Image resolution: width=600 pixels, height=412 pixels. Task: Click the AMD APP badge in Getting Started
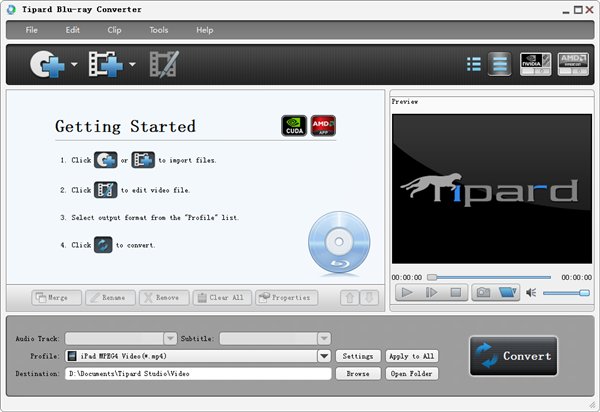click(x=323, y=125)
